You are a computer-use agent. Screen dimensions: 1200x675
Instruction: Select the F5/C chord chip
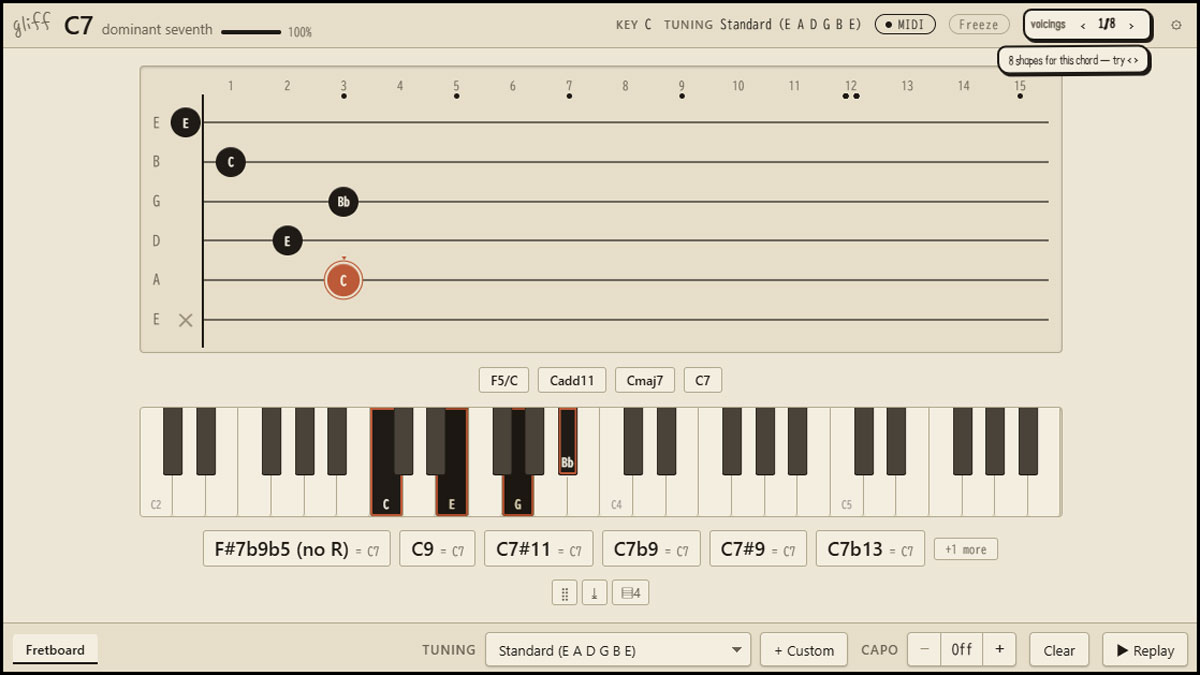[x=505, y=380]
